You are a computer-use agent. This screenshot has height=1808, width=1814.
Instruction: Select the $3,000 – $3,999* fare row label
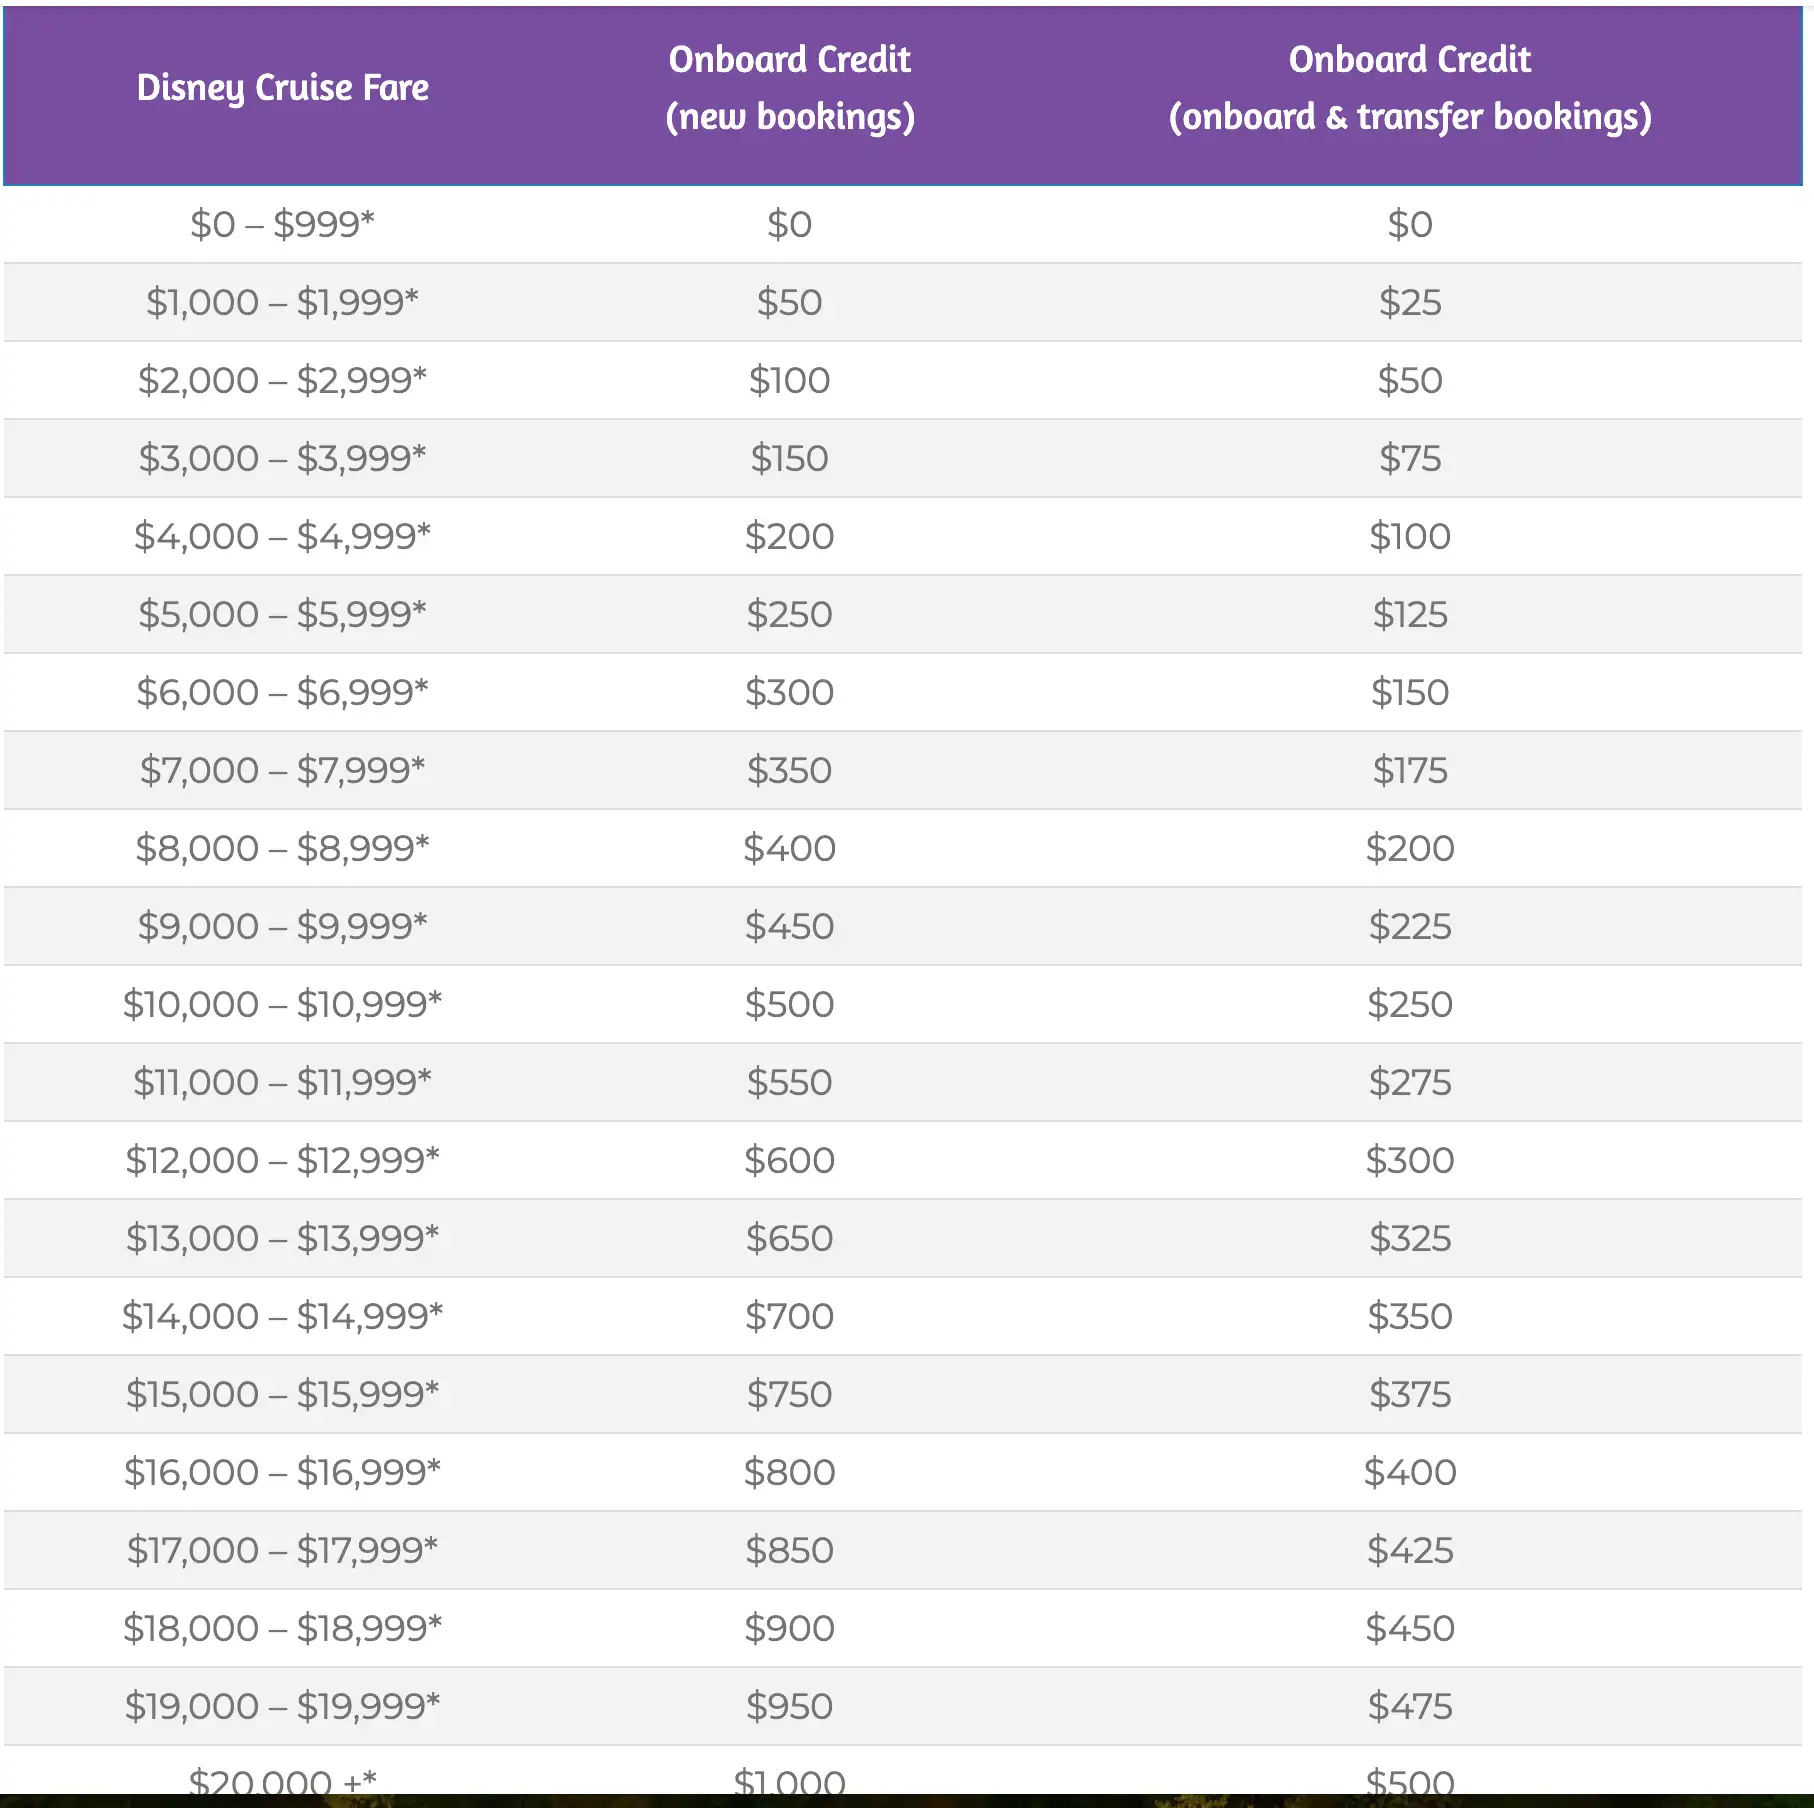point(283,458)
